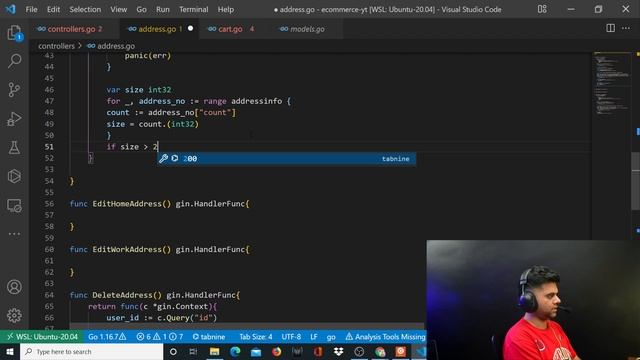Launch Firefox from taskbar

(x=277, y=351)
